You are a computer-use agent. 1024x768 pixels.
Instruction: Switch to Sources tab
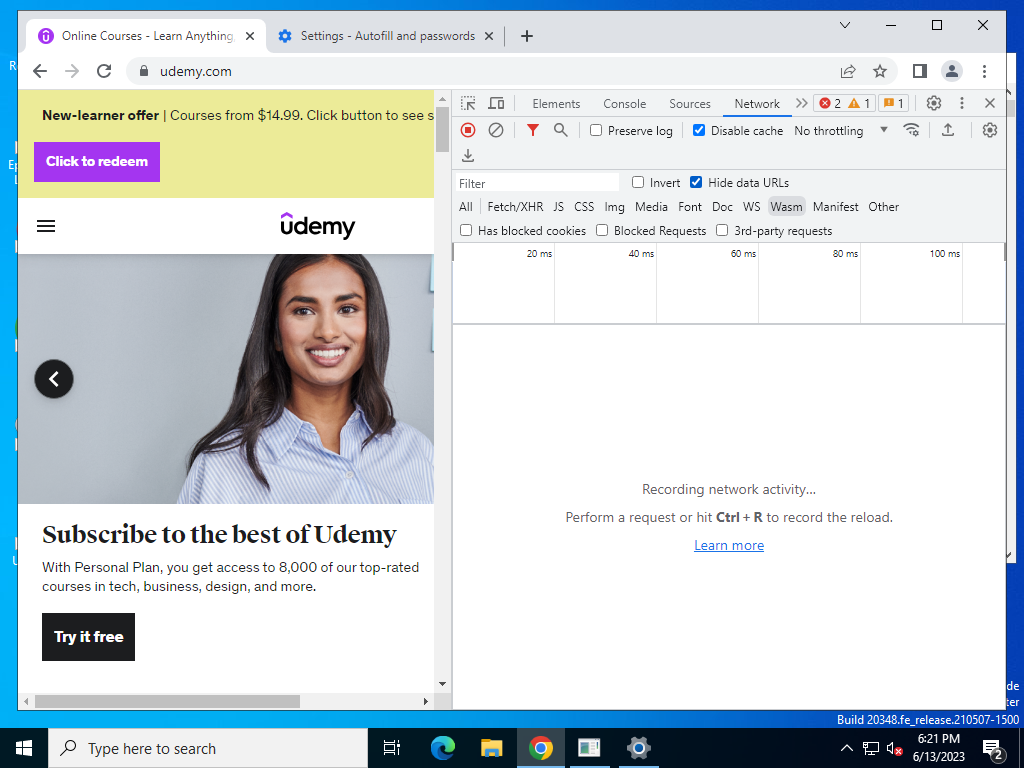(690, 104)
